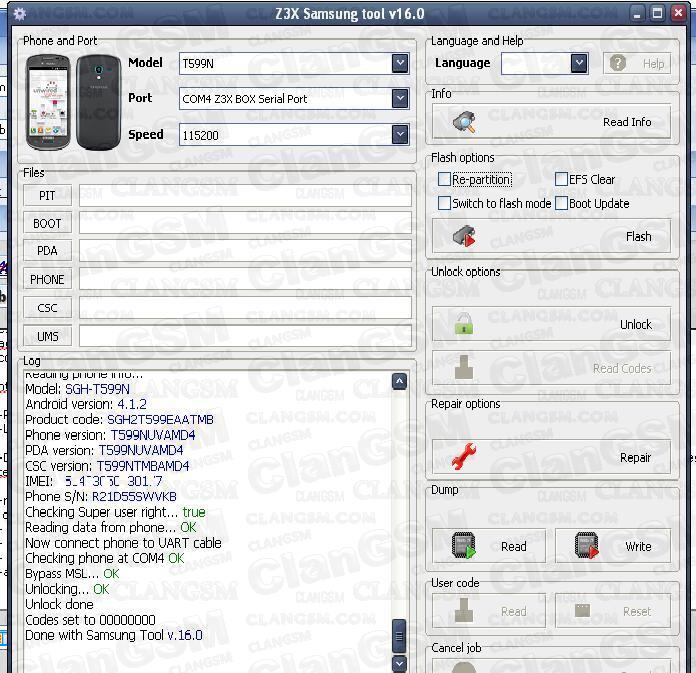Click the User code Read icon
The image size is (696, 673).
click(x=464, y=610)
